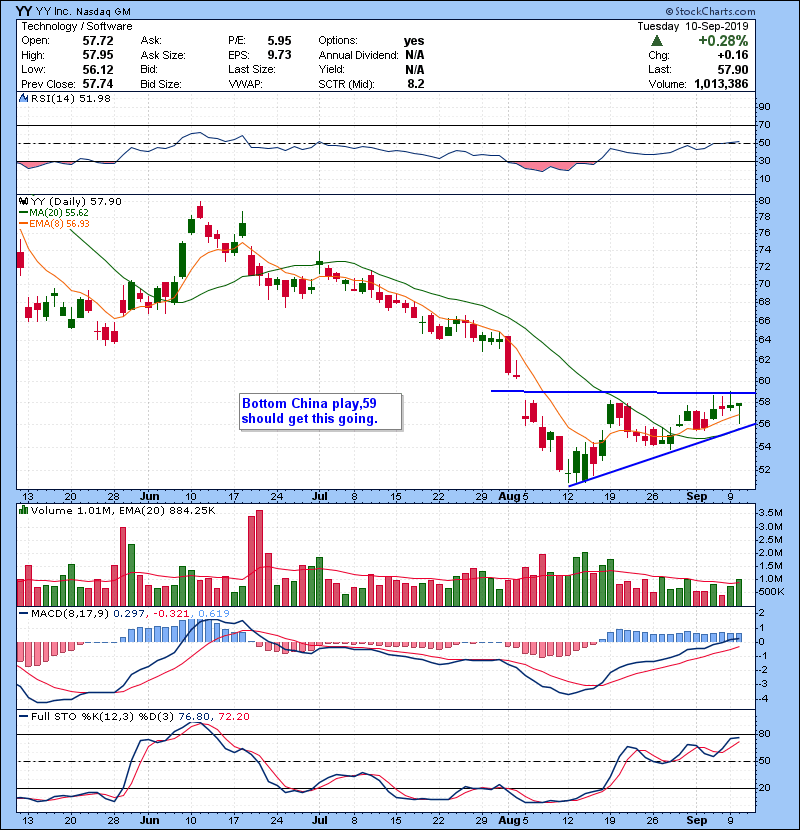Viewport: 800px width, 830px height.
Task: Click the Yield N/A value
Action: click(415, 69)
